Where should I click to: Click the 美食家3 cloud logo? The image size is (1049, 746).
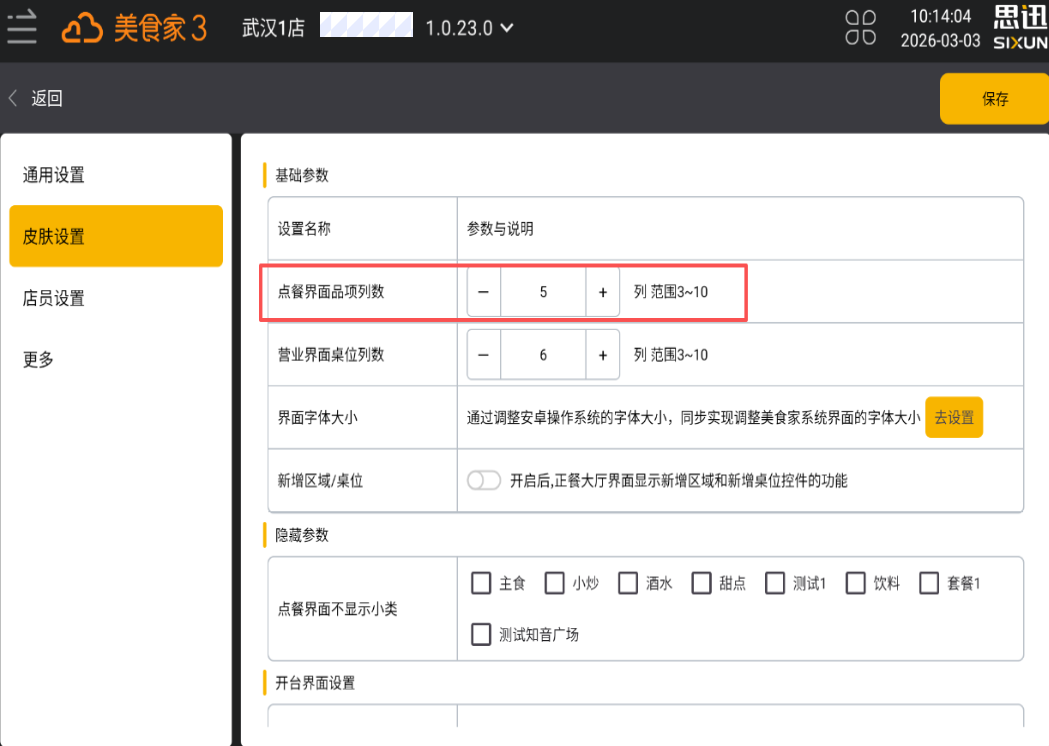(x=134, y=28)
